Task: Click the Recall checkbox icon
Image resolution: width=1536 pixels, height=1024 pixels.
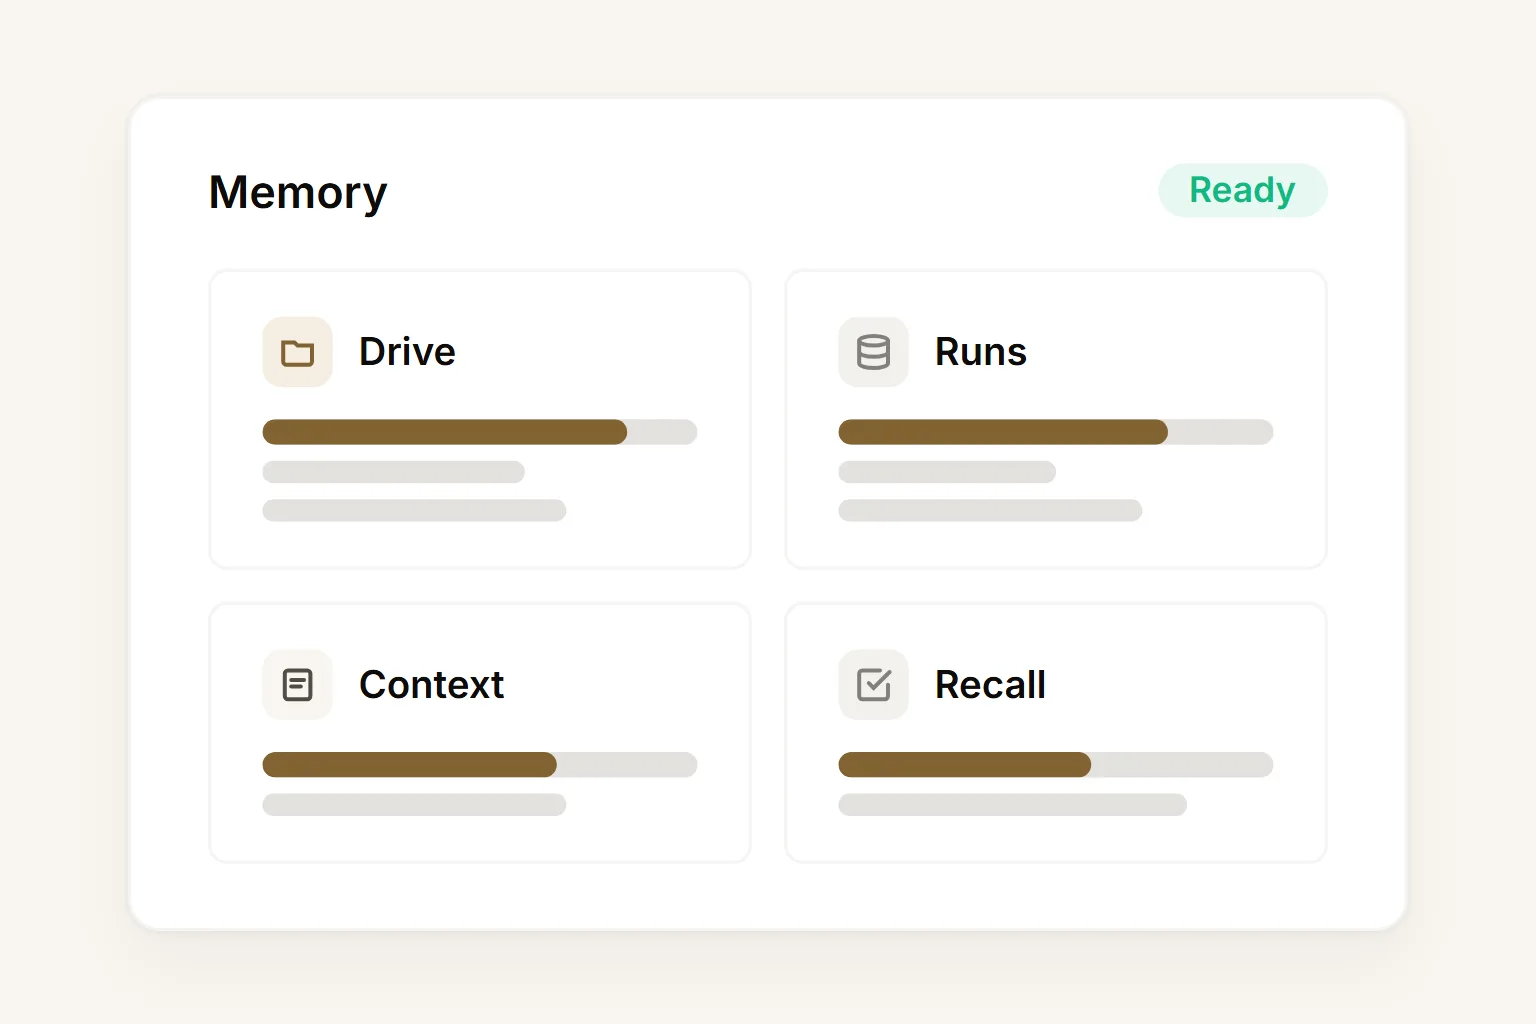Action: click(x=873, y=685)
